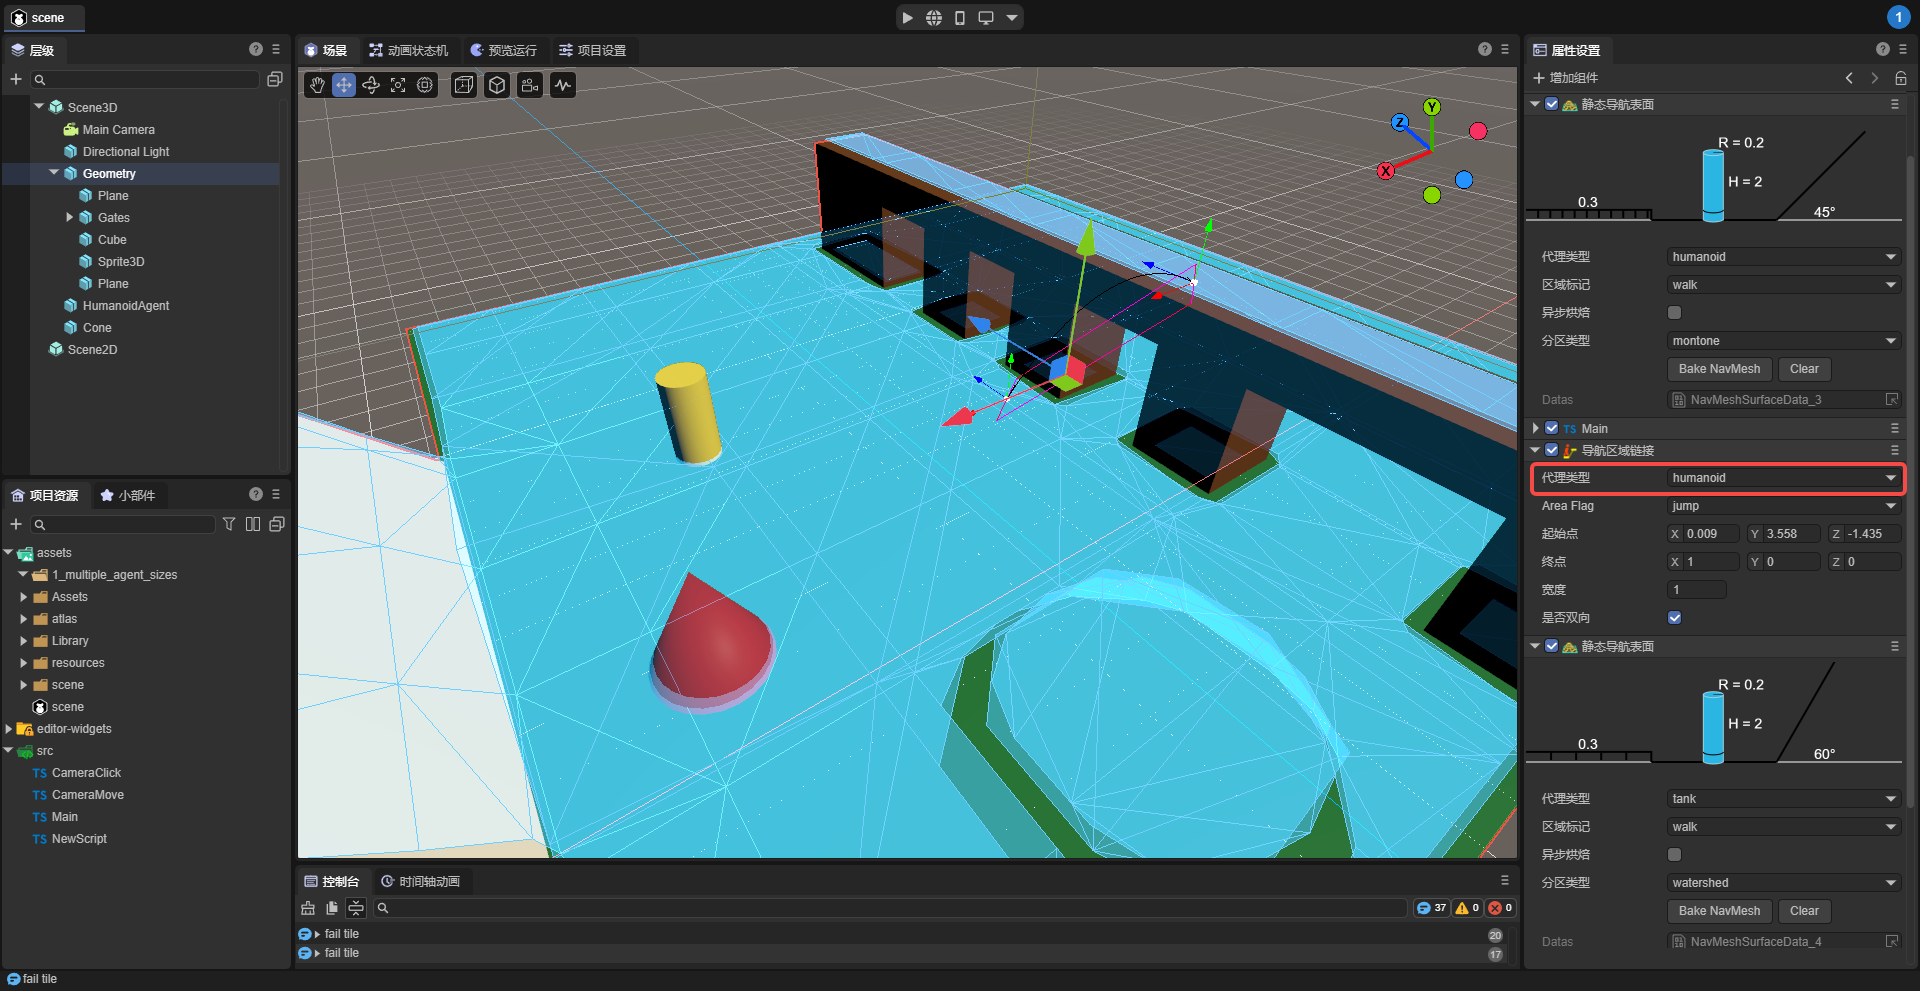
Task: Click the 宽度 width input field
Action: [x=1696, y=590]
